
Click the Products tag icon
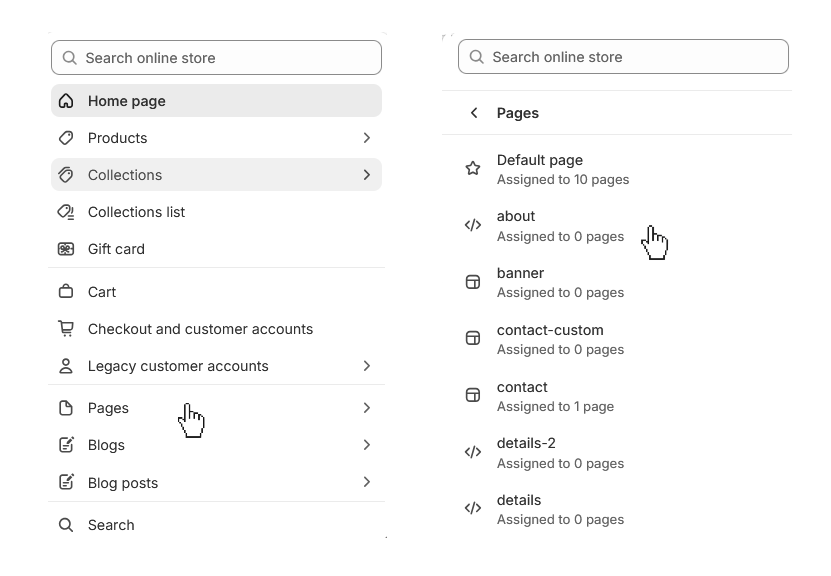(66, 138)
